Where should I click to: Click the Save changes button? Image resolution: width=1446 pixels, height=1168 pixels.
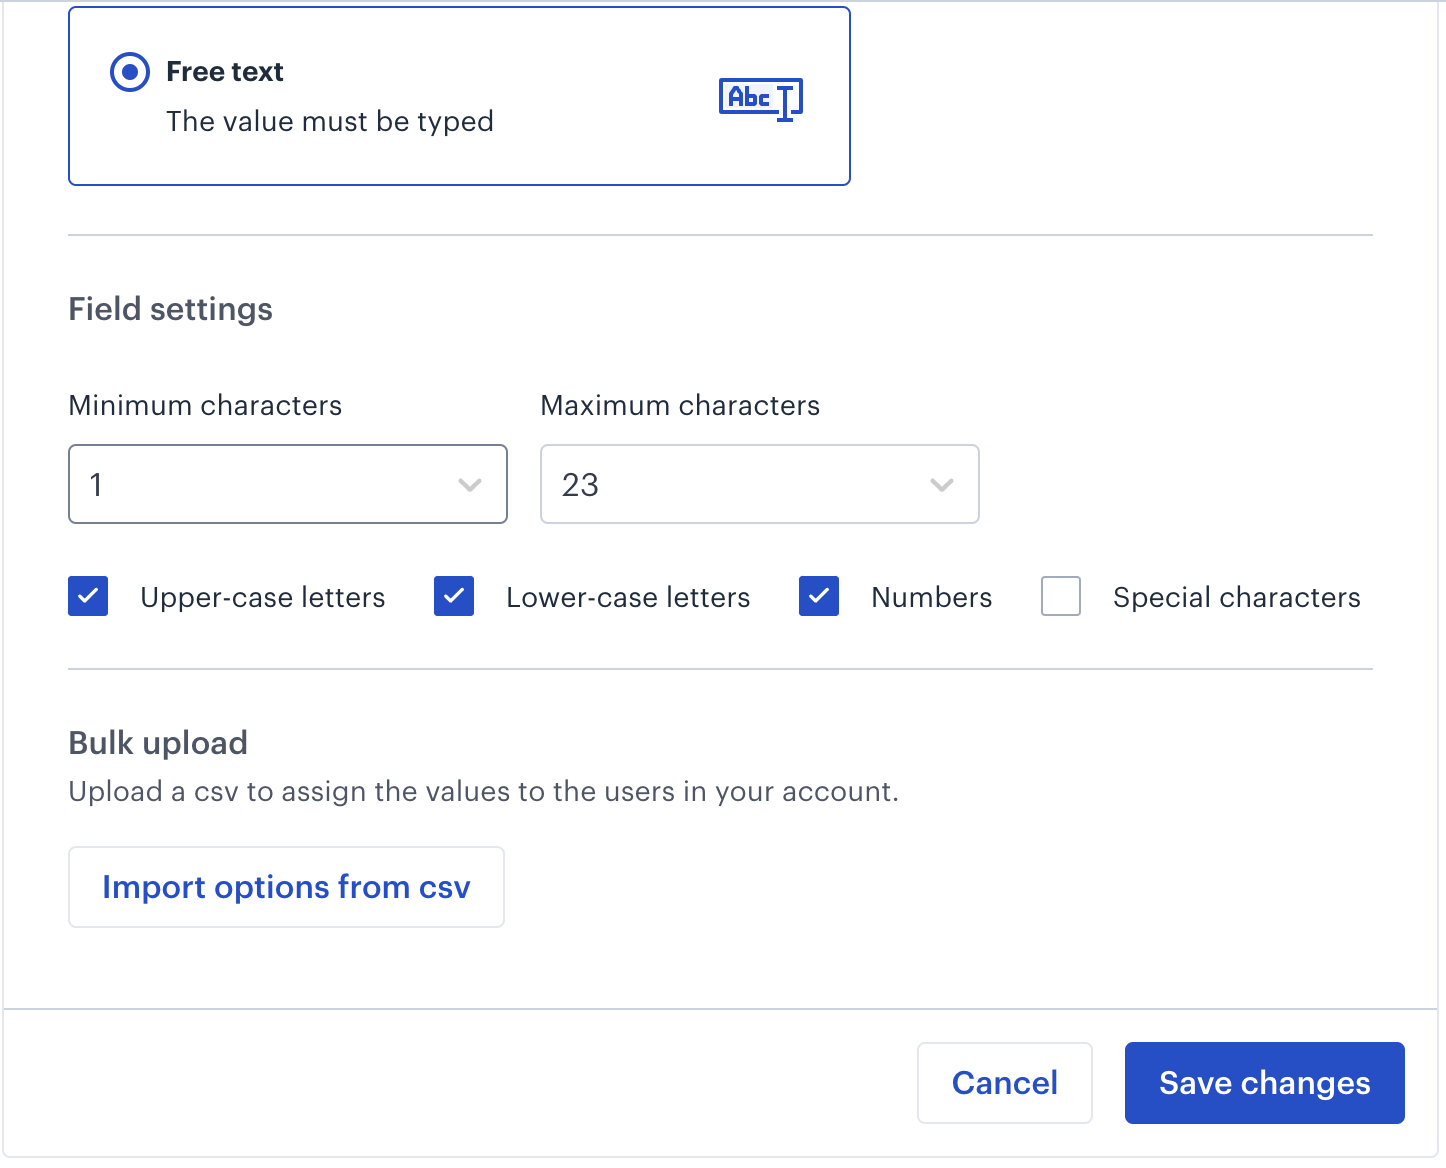click(x=1265, y=1083)
